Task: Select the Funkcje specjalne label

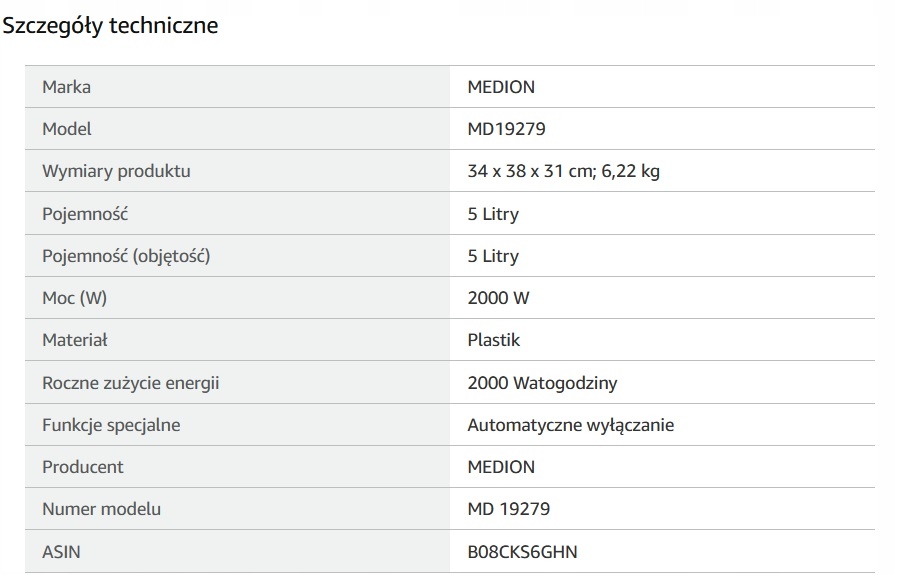Action: 111,425
